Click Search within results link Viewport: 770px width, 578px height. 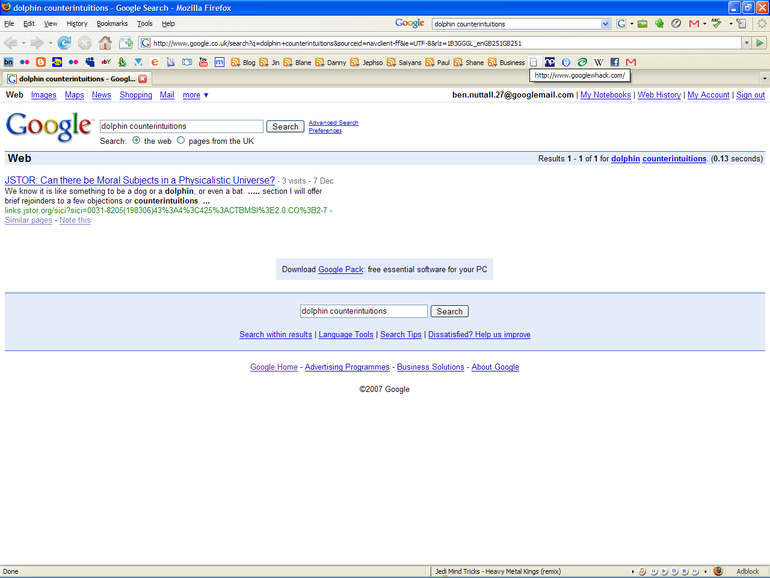(275, 334)
